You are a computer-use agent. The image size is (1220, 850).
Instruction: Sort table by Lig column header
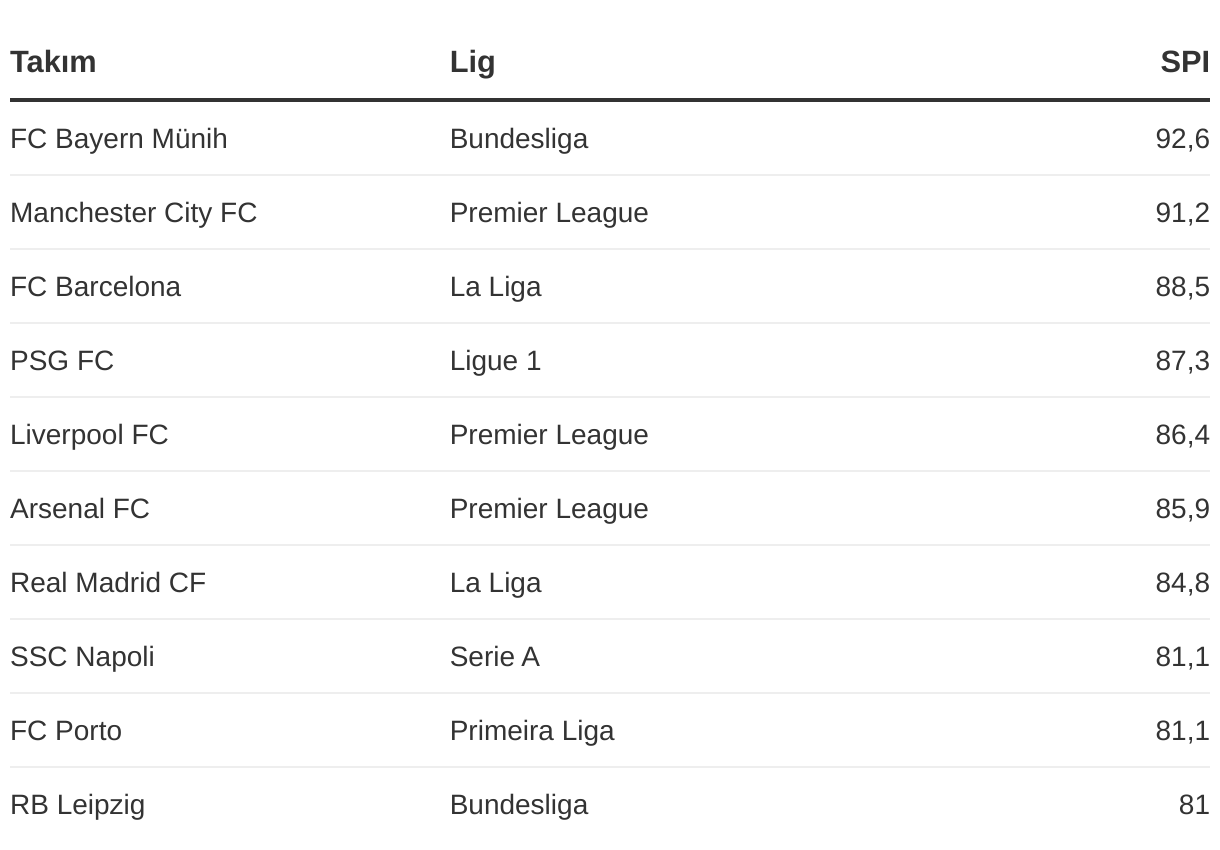pos(472,62)
